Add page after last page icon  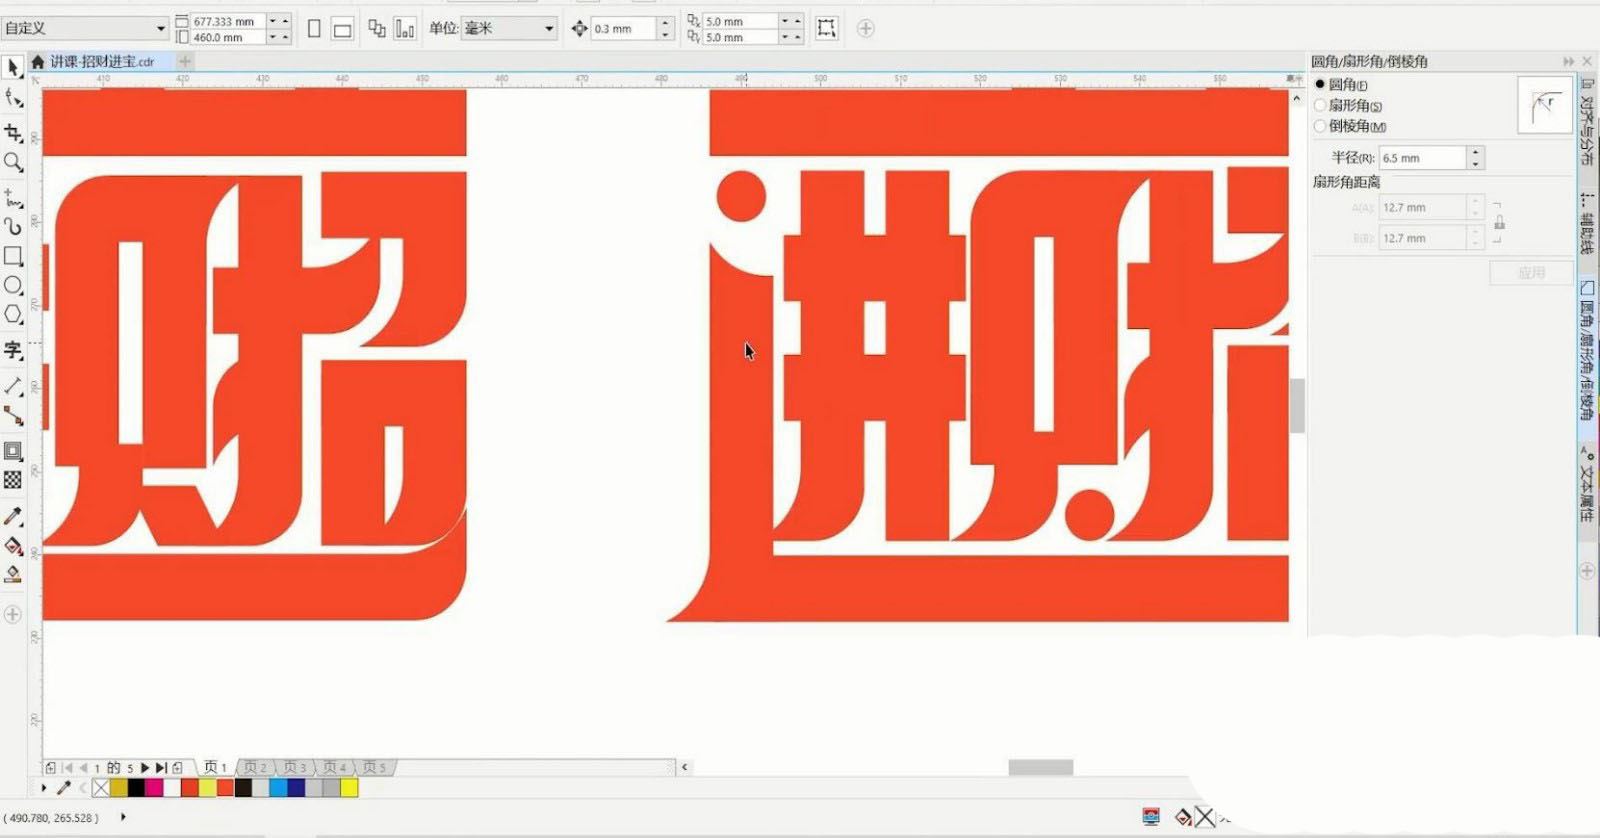coord(177,768)
